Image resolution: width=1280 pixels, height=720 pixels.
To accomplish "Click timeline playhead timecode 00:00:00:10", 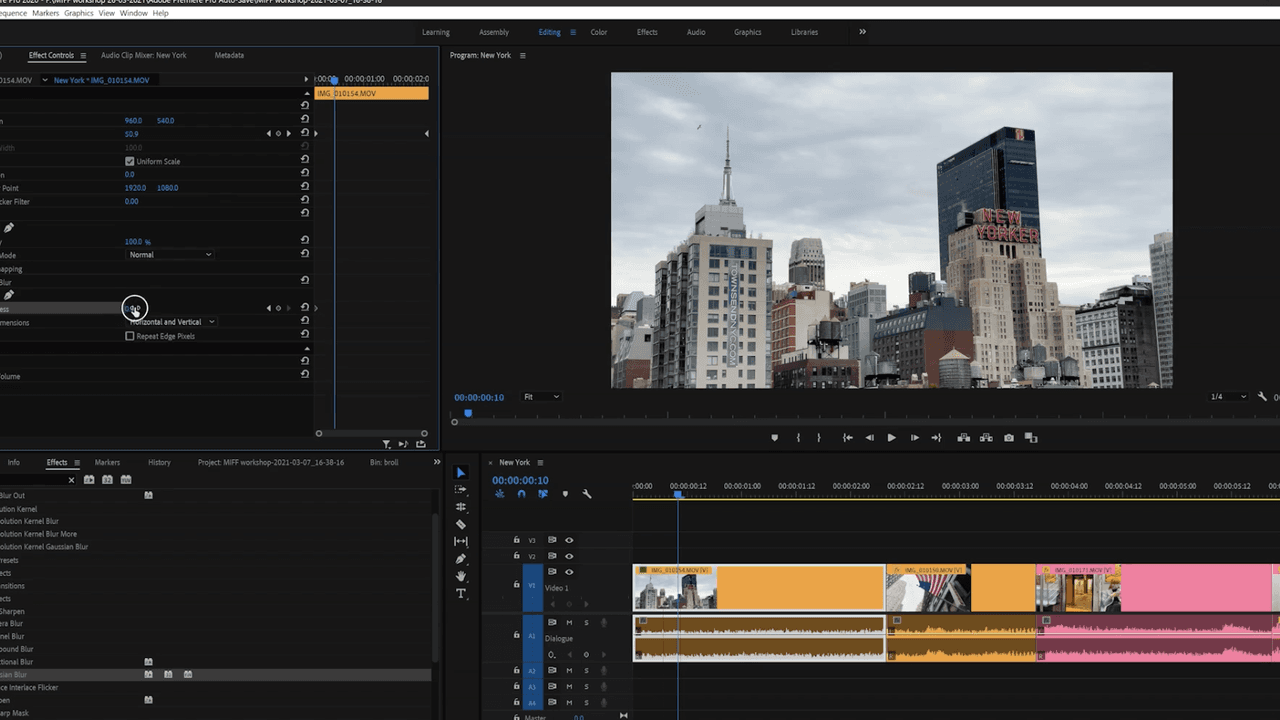I will 520,480.
